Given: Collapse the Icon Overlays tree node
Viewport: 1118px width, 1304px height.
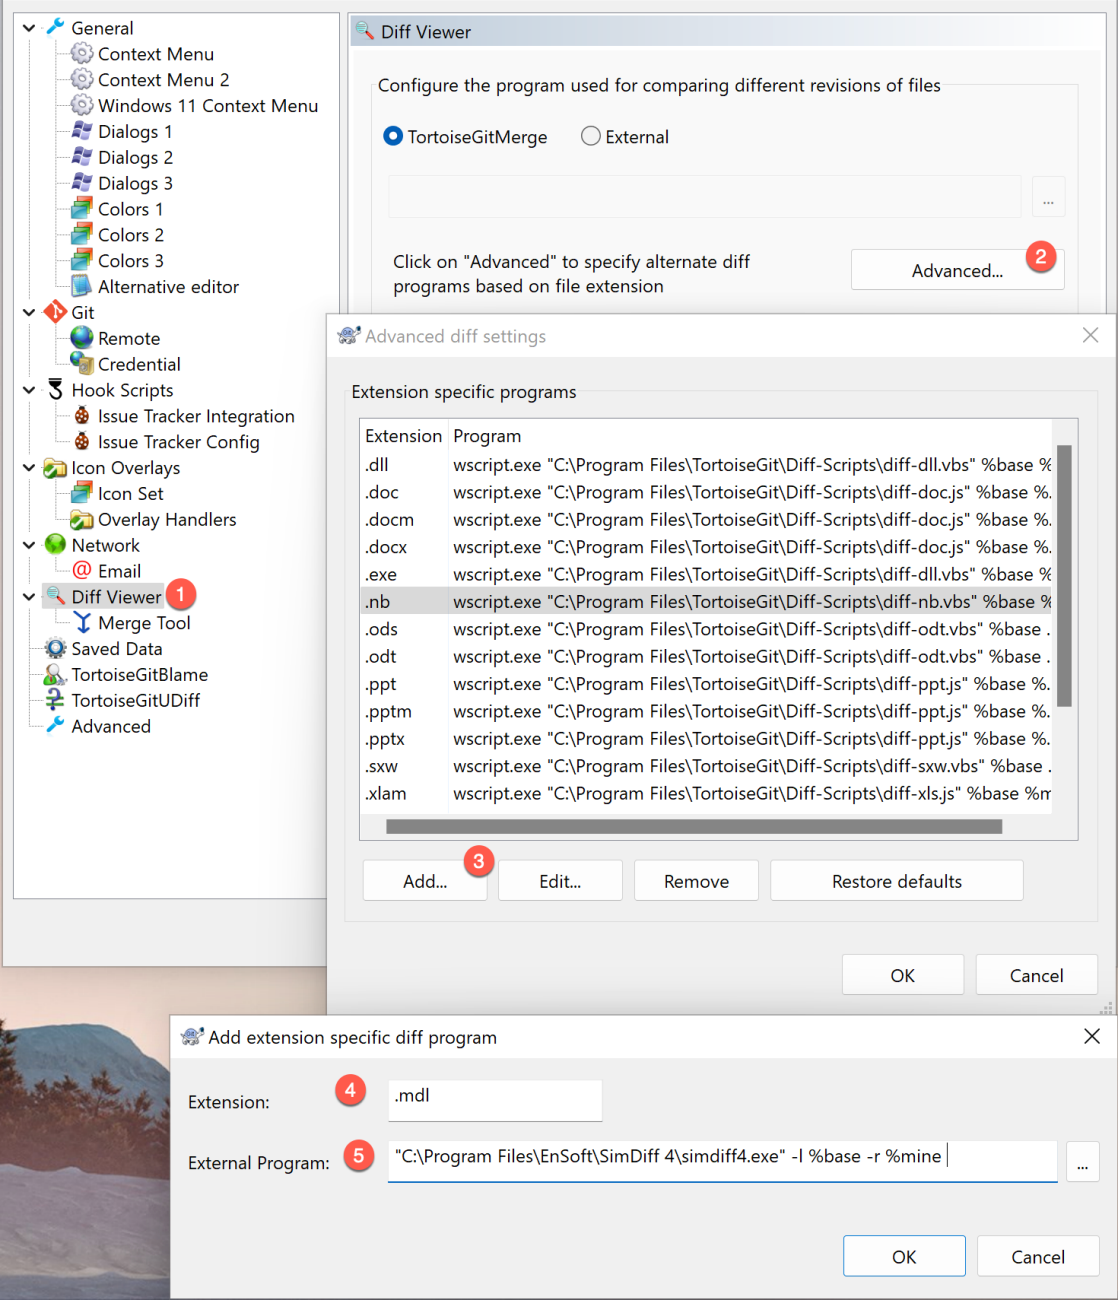Looking at the screenshot, I should [x=29, y=467].
